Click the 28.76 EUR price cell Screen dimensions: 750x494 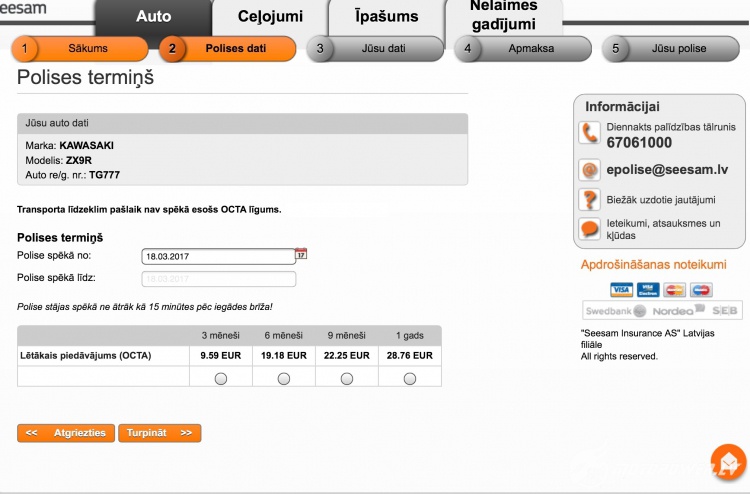click(x=409, y=356)
